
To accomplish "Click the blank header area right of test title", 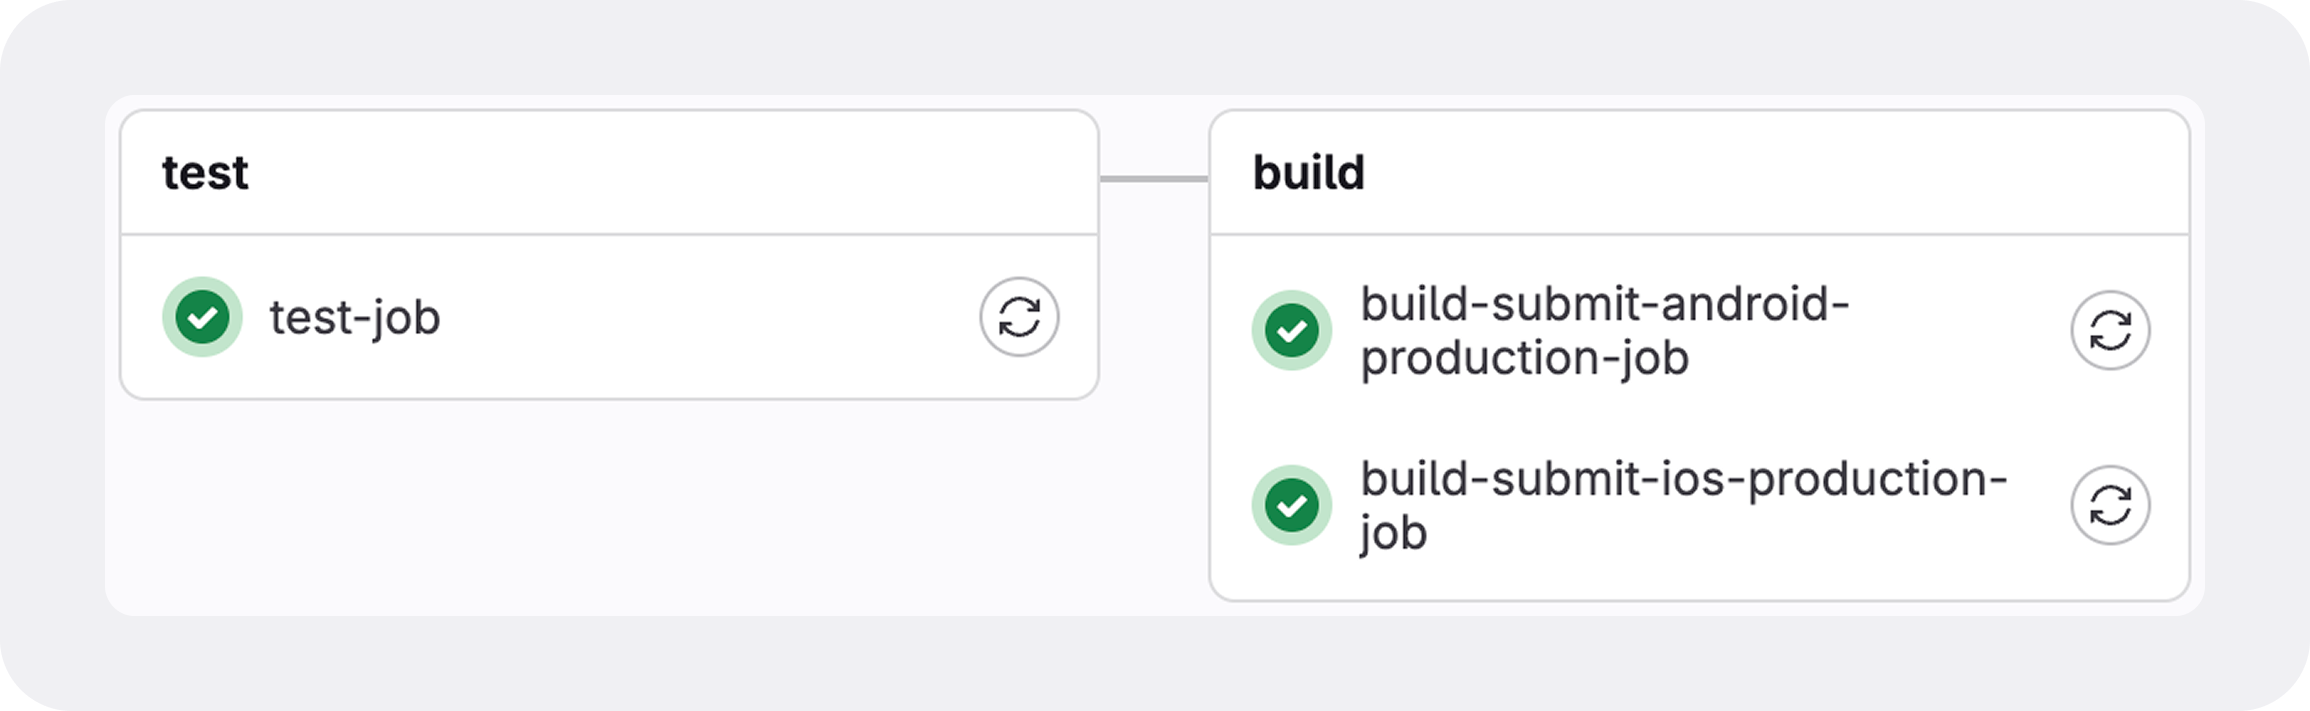I will pos(670,173).
